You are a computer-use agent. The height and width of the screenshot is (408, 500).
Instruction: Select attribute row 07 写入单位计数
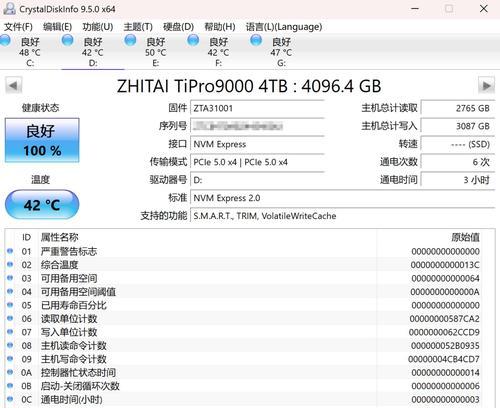243,332
